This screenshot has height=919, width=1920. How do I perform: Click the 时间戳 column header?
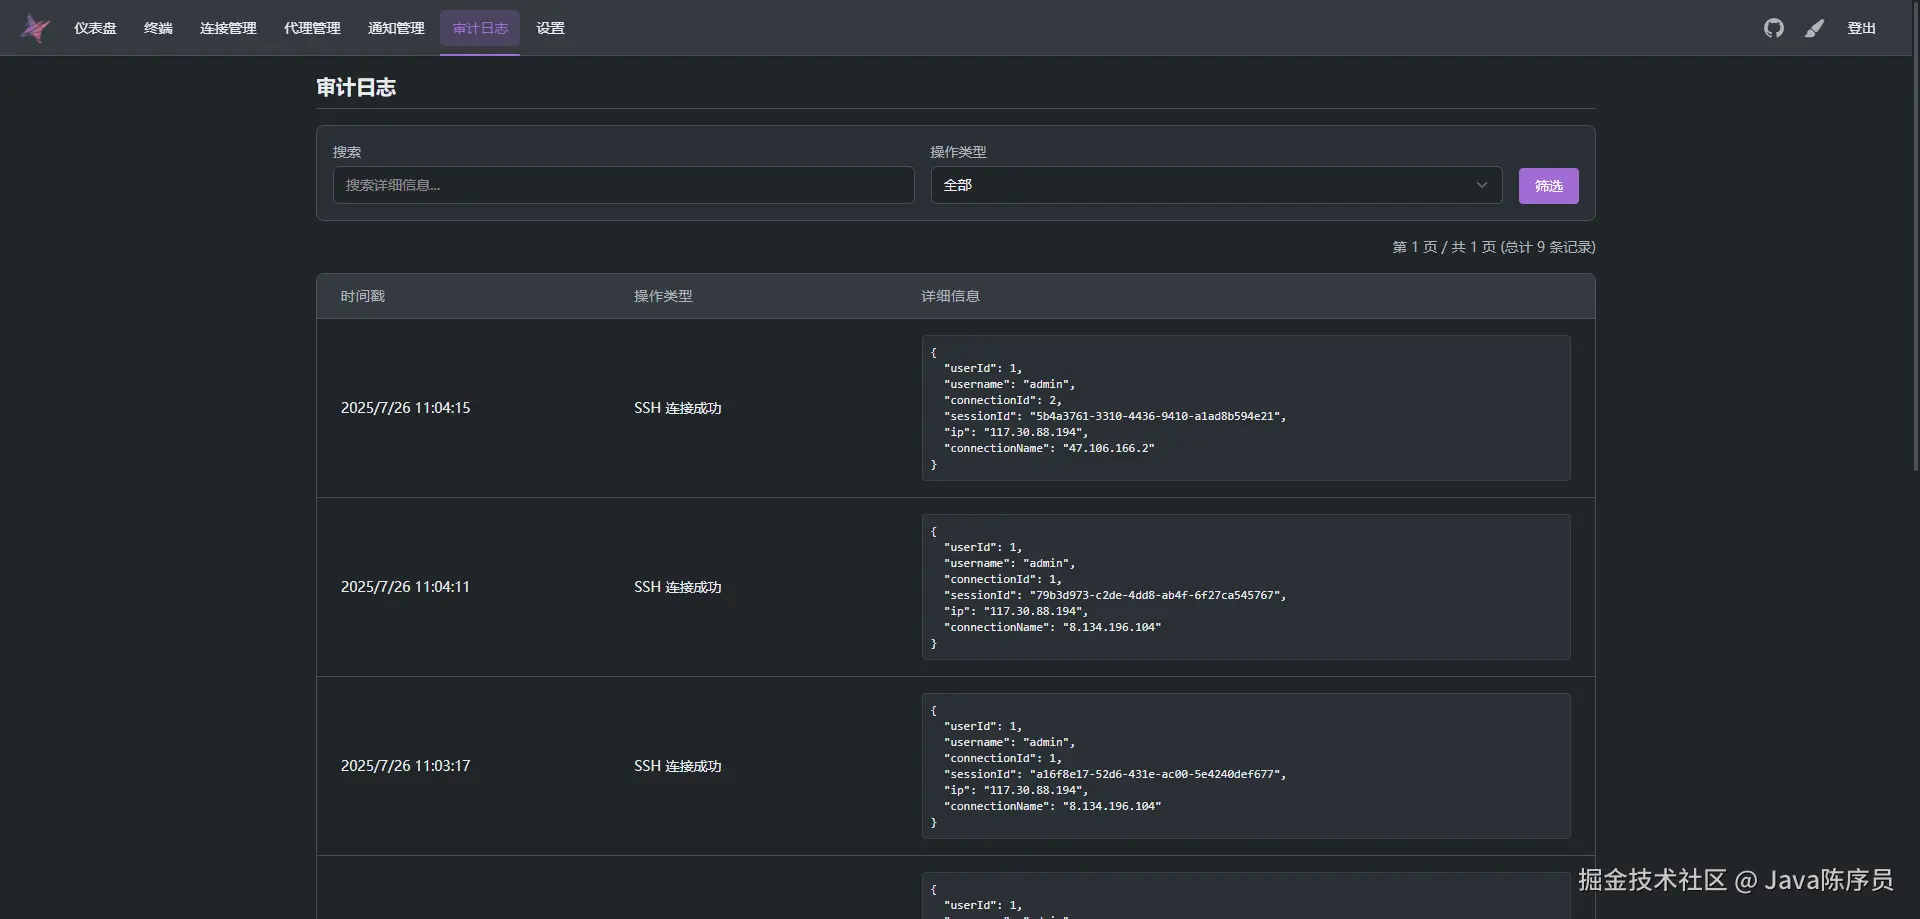(362, 296)
